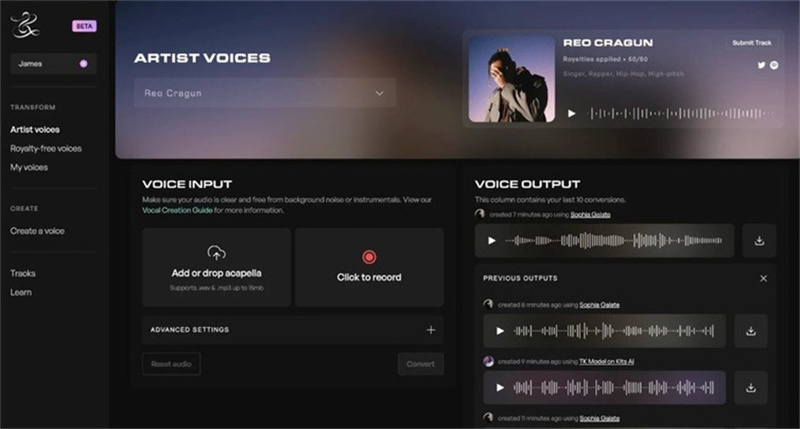Close the Previous Outputs panel
The width and height of the screenshot is (800, 429).
click(763, 279)
